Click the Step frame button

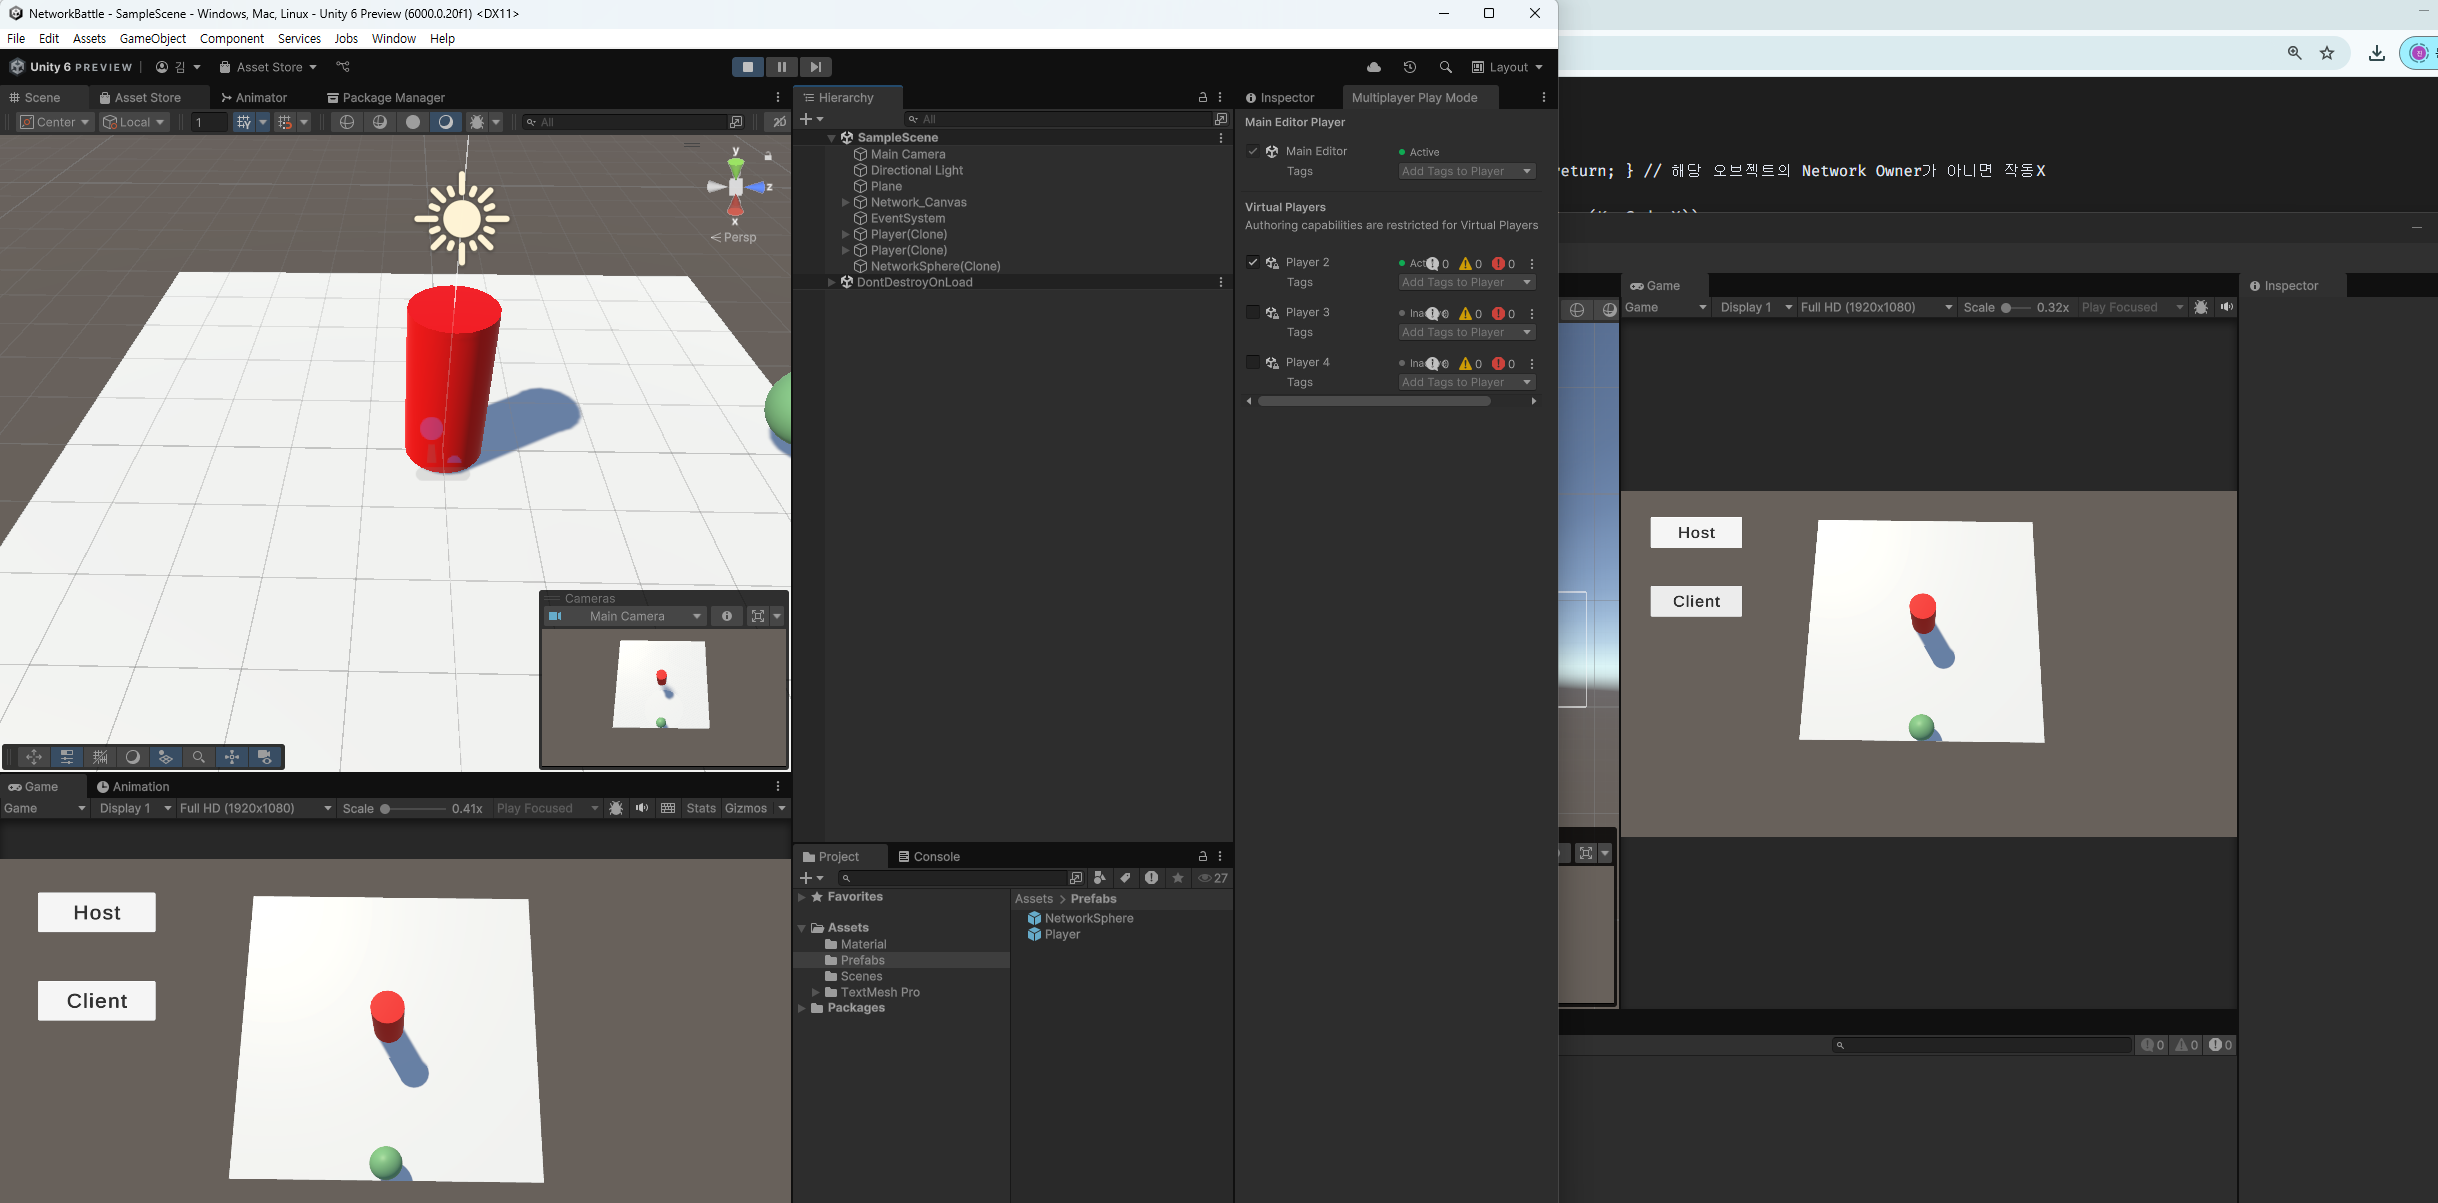816,67
